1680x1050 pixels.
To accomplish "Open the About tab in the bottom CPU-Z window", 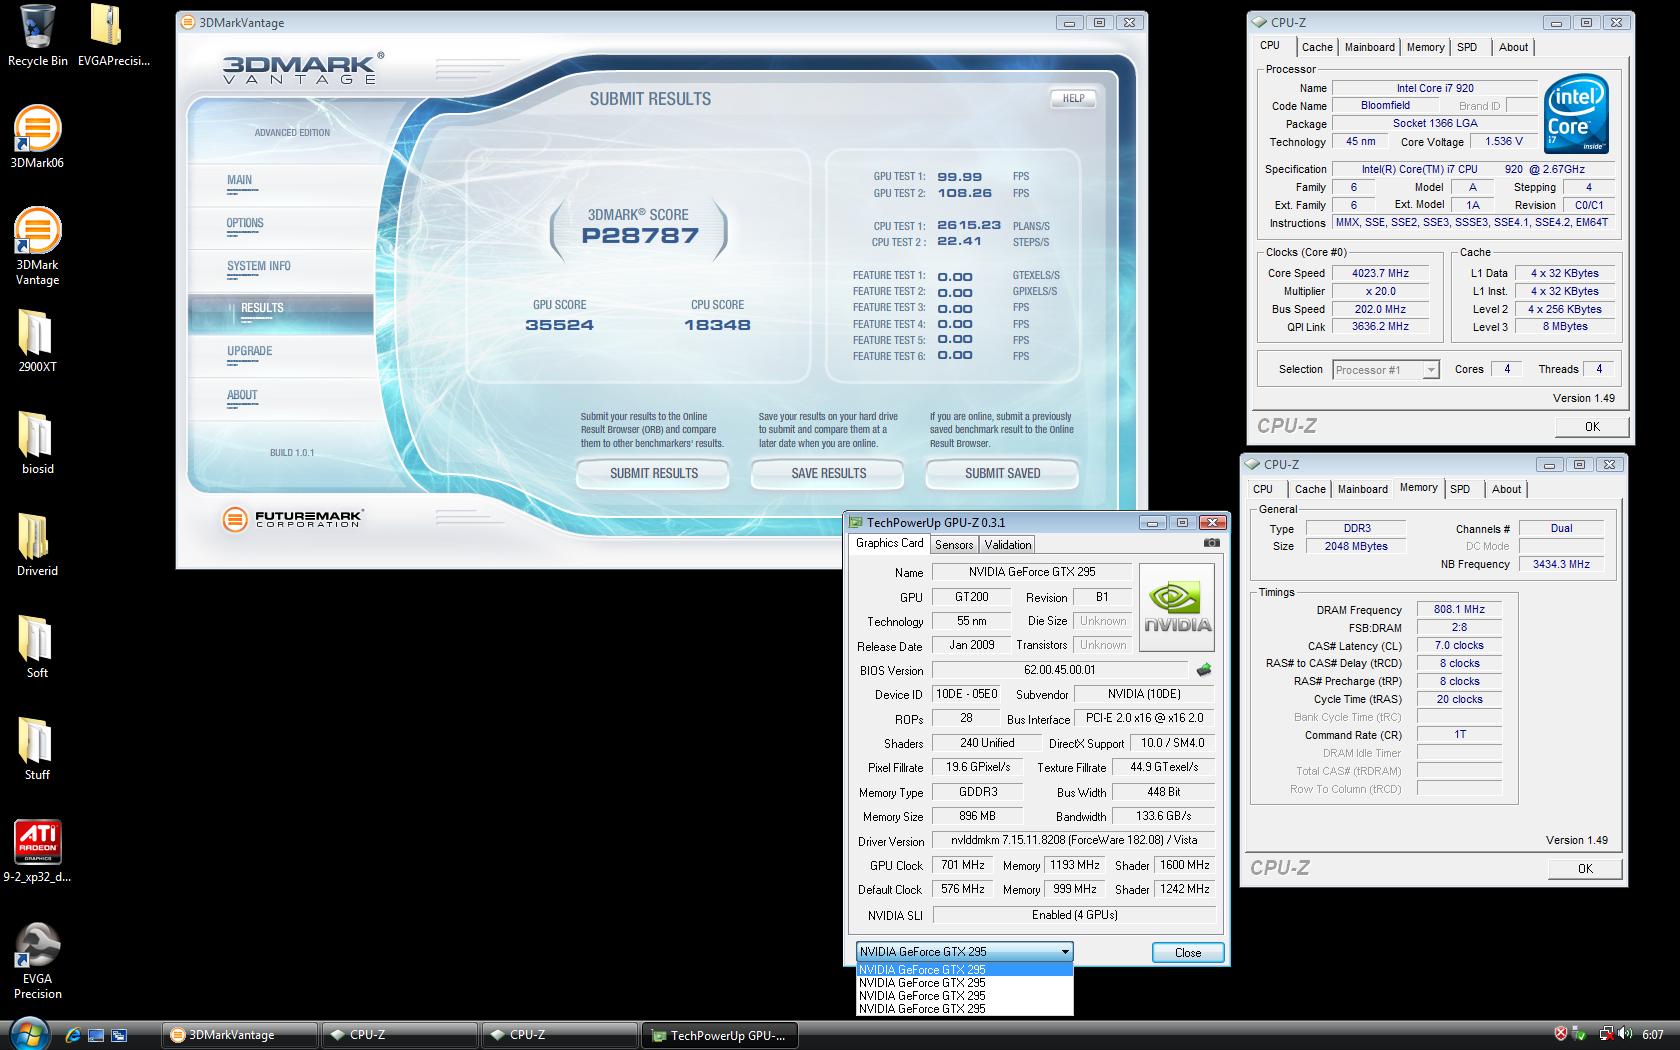I will coord(1506,489).
